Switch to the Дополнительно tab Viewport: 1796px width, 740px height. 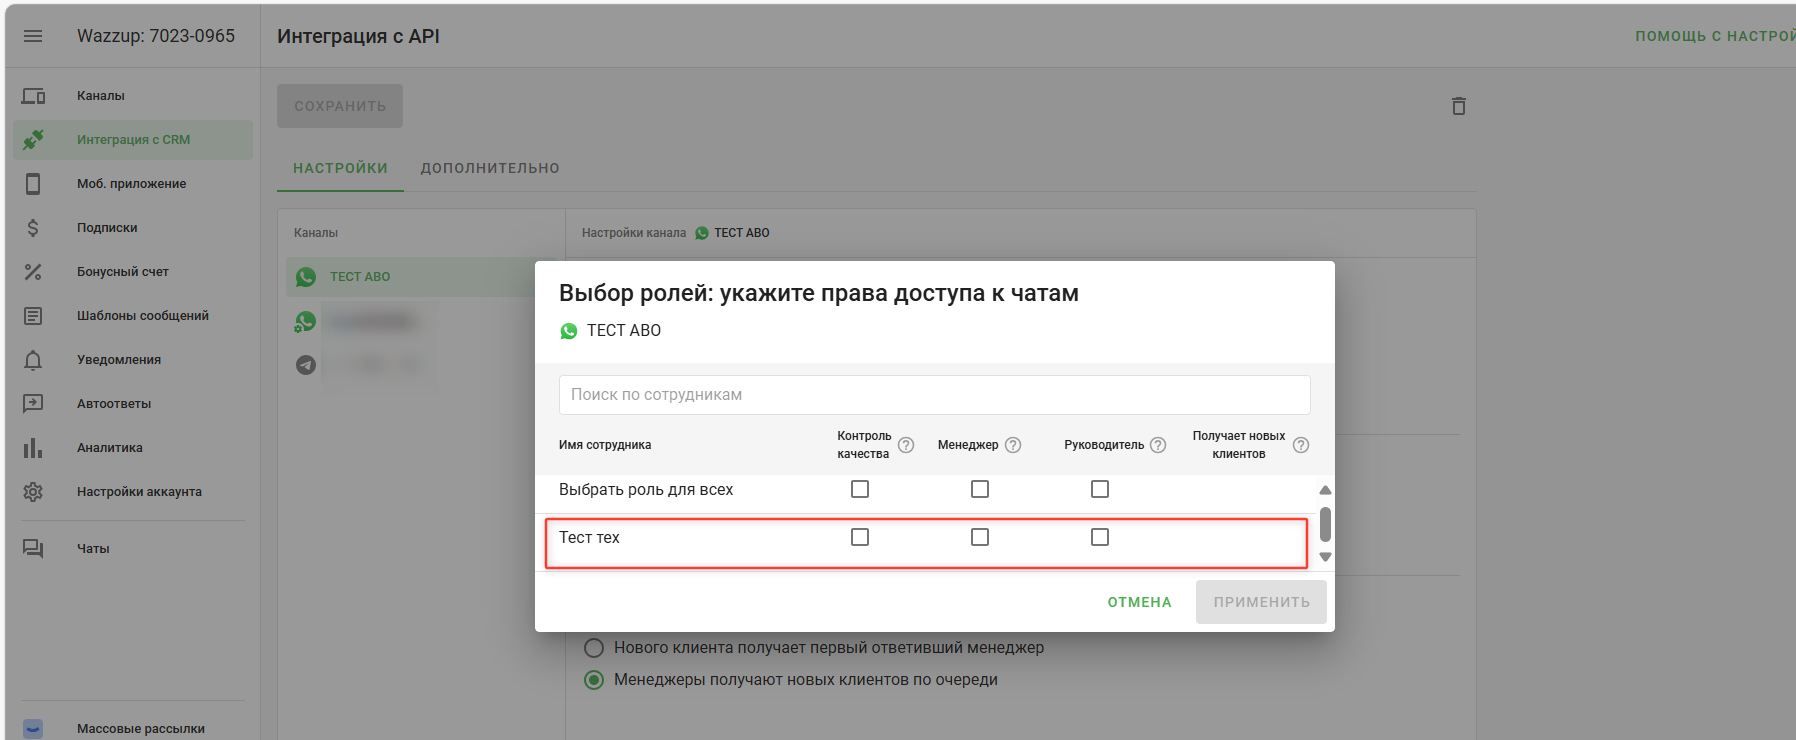[x=490, y=168]
